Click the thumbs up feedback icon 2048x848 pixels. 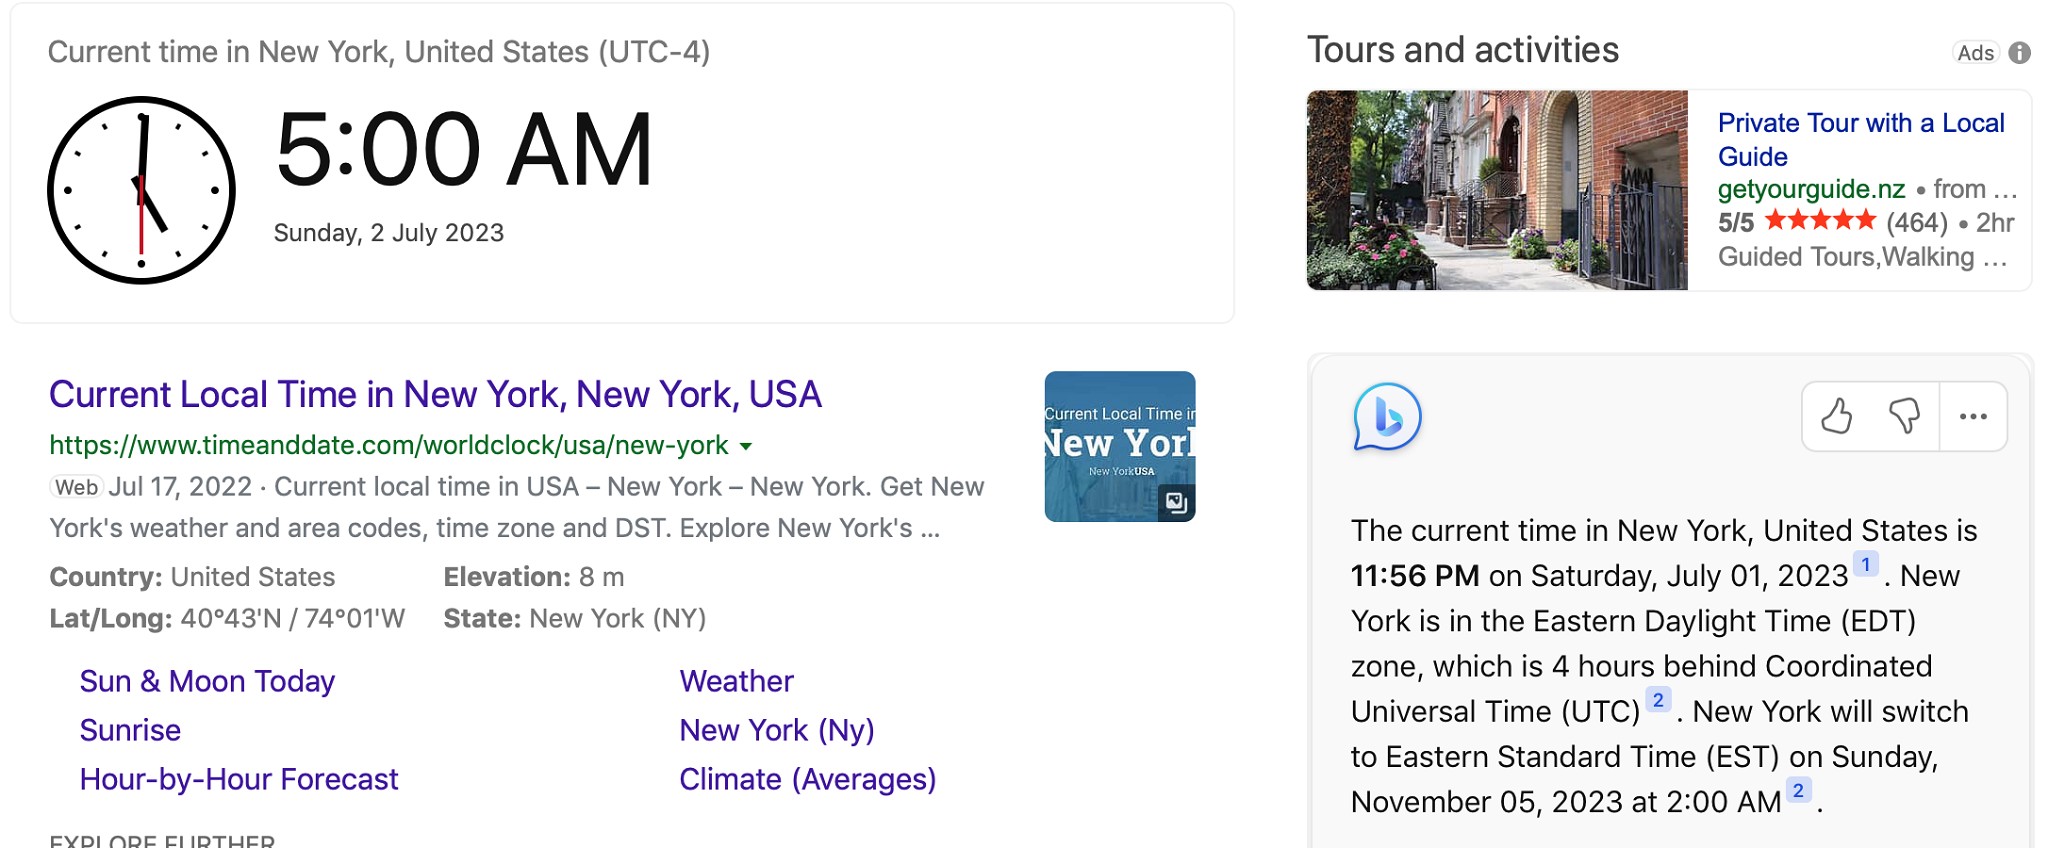[1836, 416]
